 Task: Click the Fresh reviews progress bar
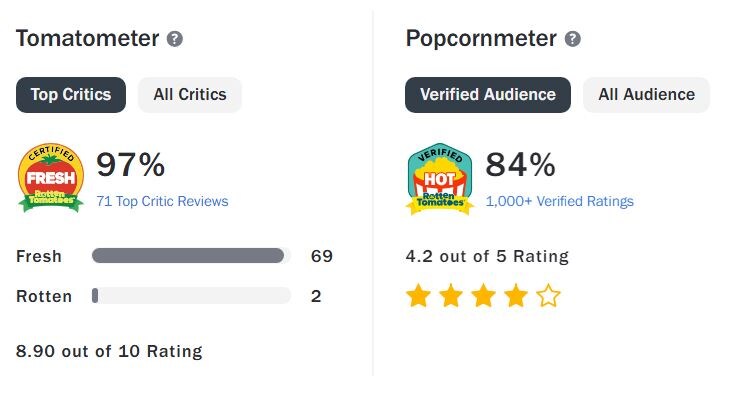point(191,256)
